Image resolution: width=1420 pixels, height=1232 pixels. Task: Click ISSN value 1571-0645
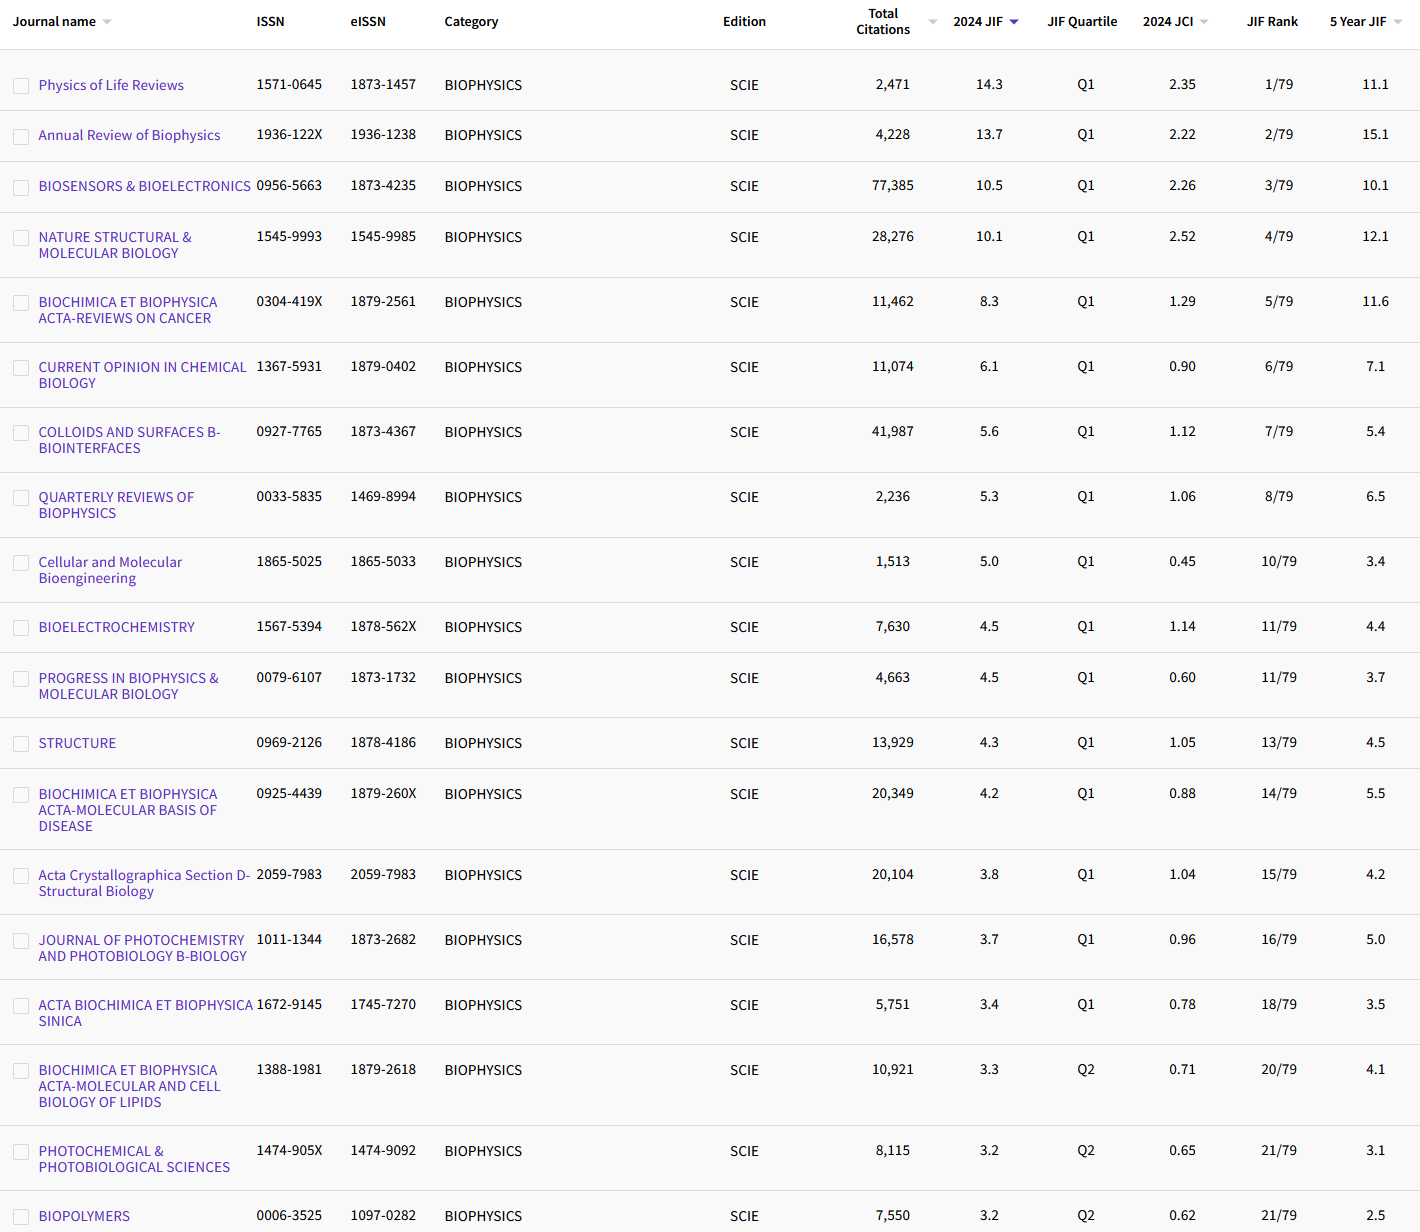[x=289, y=84]
